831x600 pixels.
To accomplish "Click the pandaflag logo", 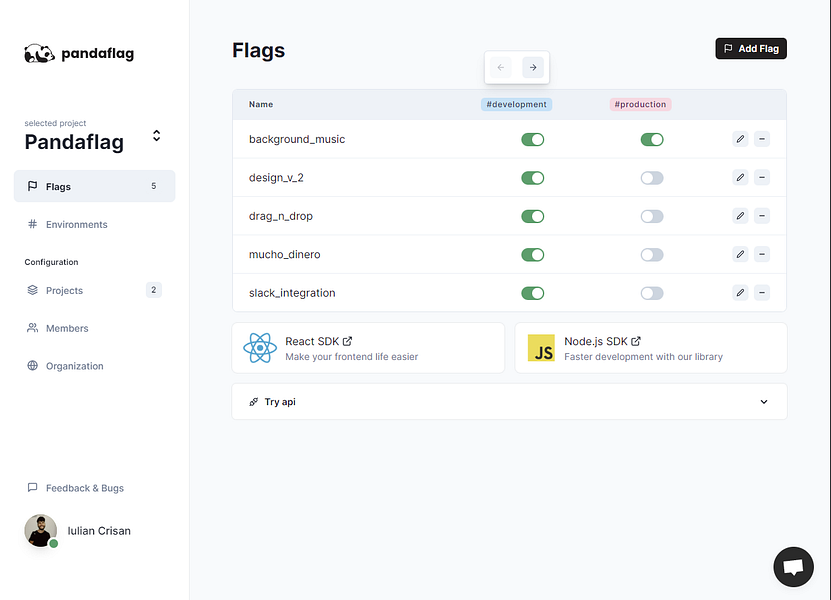I will coord(79,54).
